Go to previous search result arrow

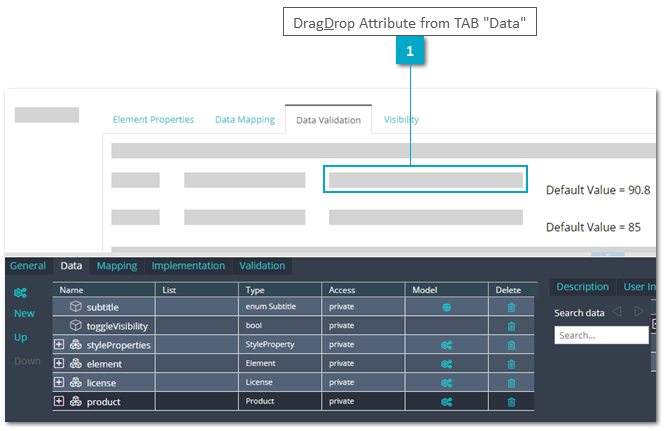pos(617,312)
